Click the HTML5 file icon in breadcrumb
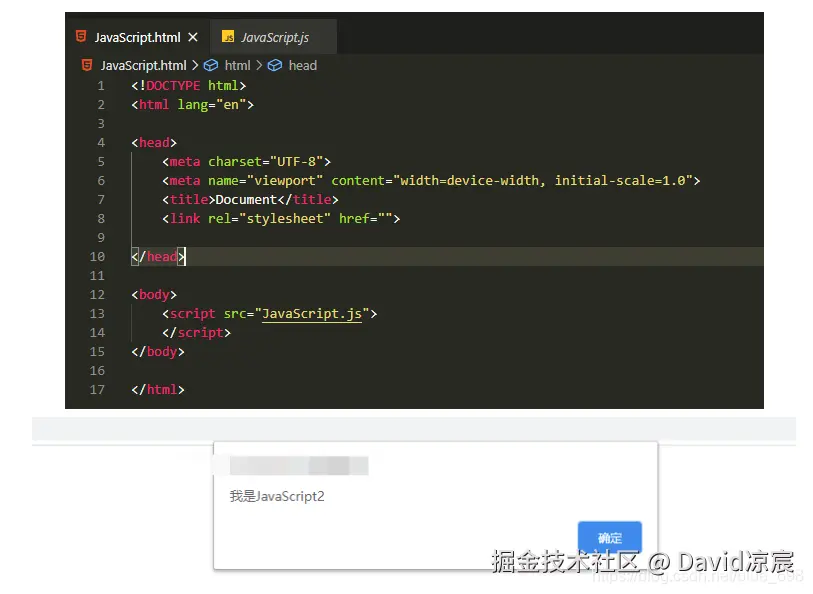This screenshot has height=594, width=813. coord(87,65)
